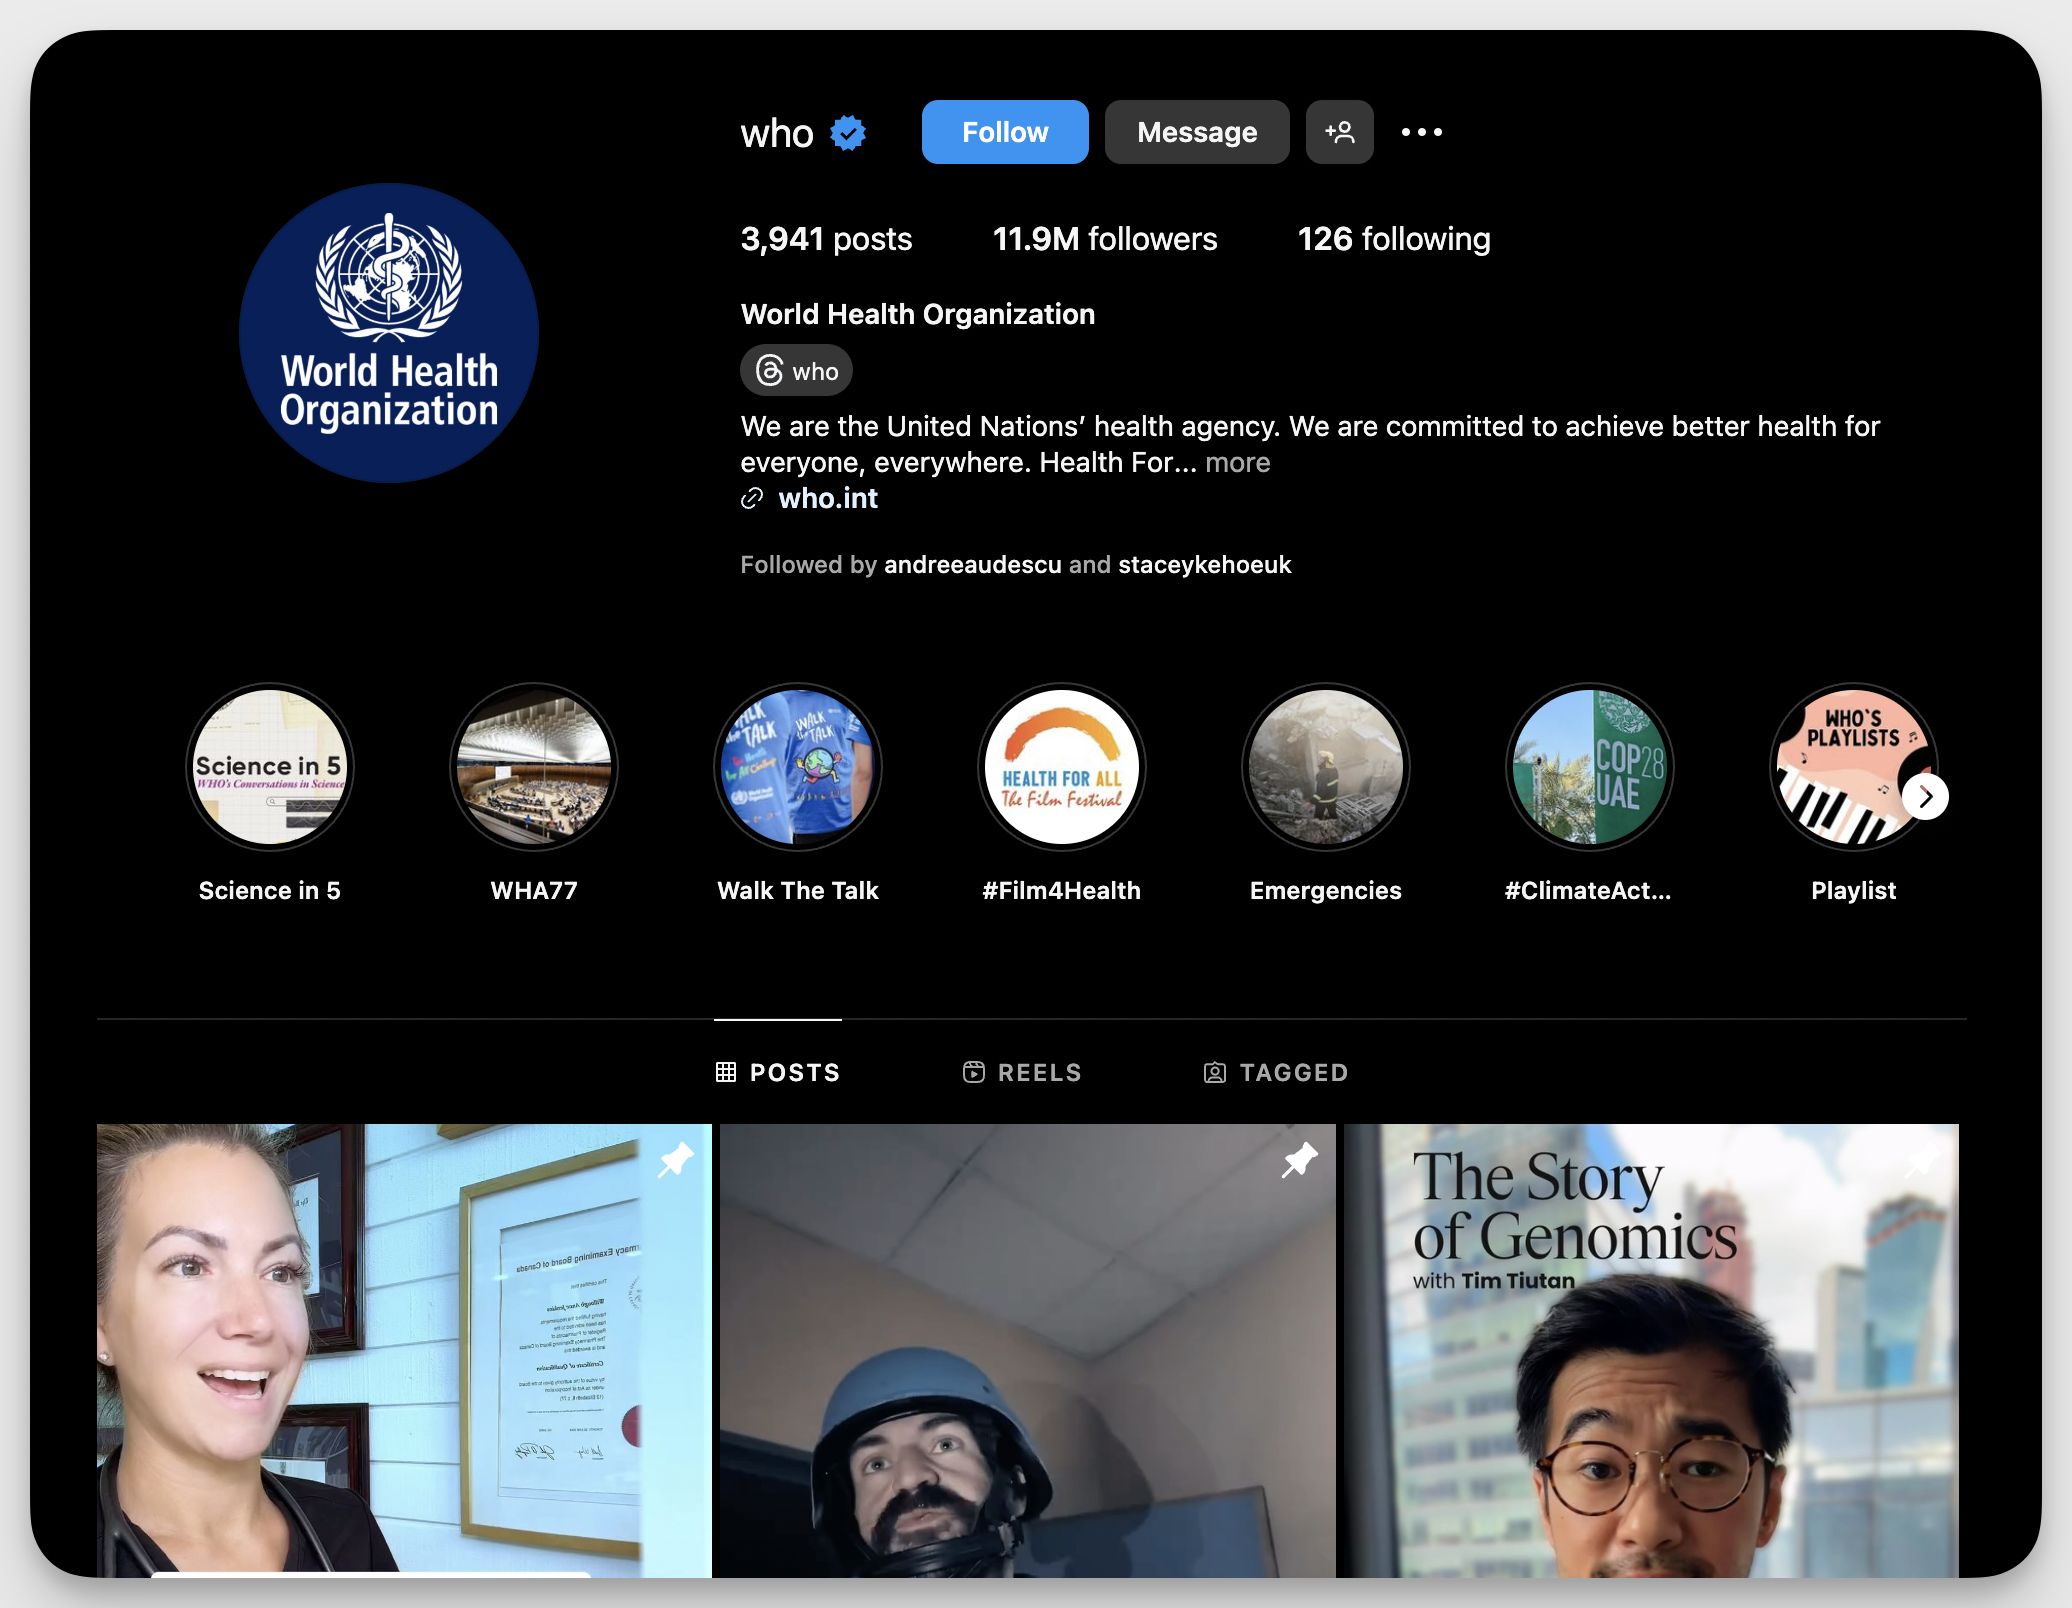Viewport: 2072px width, 1608px height.
Task: Switch to the REELS tab
Action: pyautogui.click(x=1022, y=1072)
